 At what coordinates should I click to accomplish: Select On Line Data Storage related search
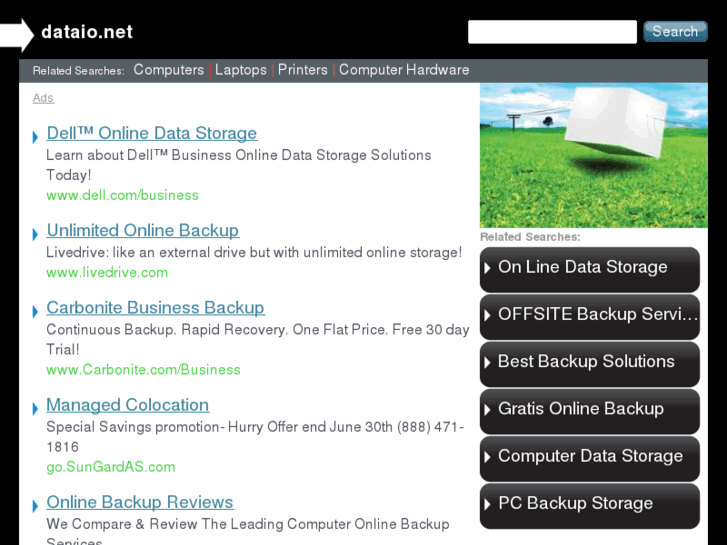[590, 269]
